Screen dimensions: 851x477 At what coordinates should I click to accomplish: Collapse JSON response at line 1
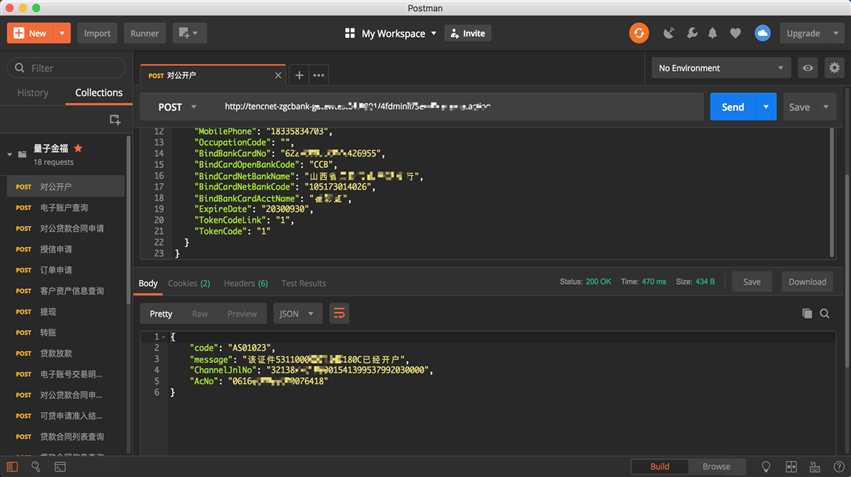163,337
